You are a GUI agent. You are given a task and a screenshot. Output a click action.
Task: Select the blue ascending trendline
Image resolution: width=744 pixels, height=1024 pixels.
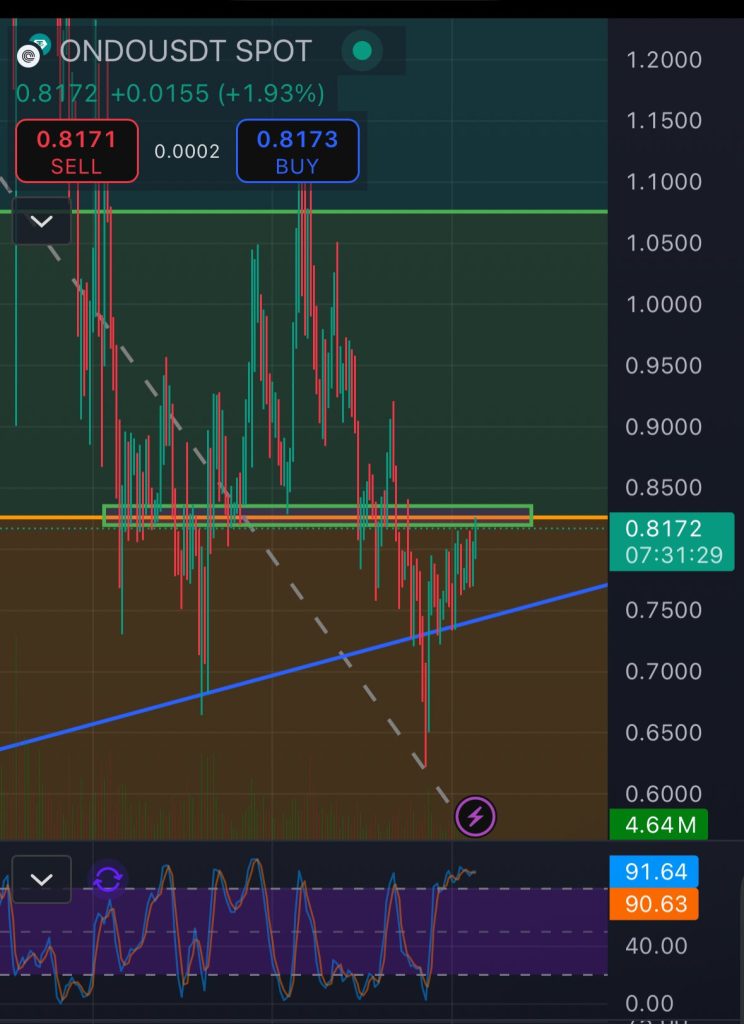(x=304, y=667)
